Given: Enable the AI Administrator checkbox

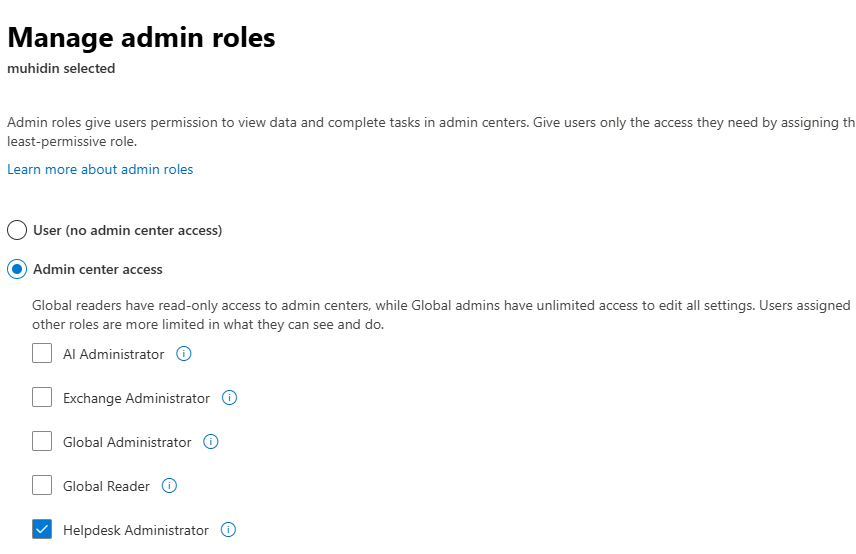Looking at the screenshot, I should tap(42, 354).
